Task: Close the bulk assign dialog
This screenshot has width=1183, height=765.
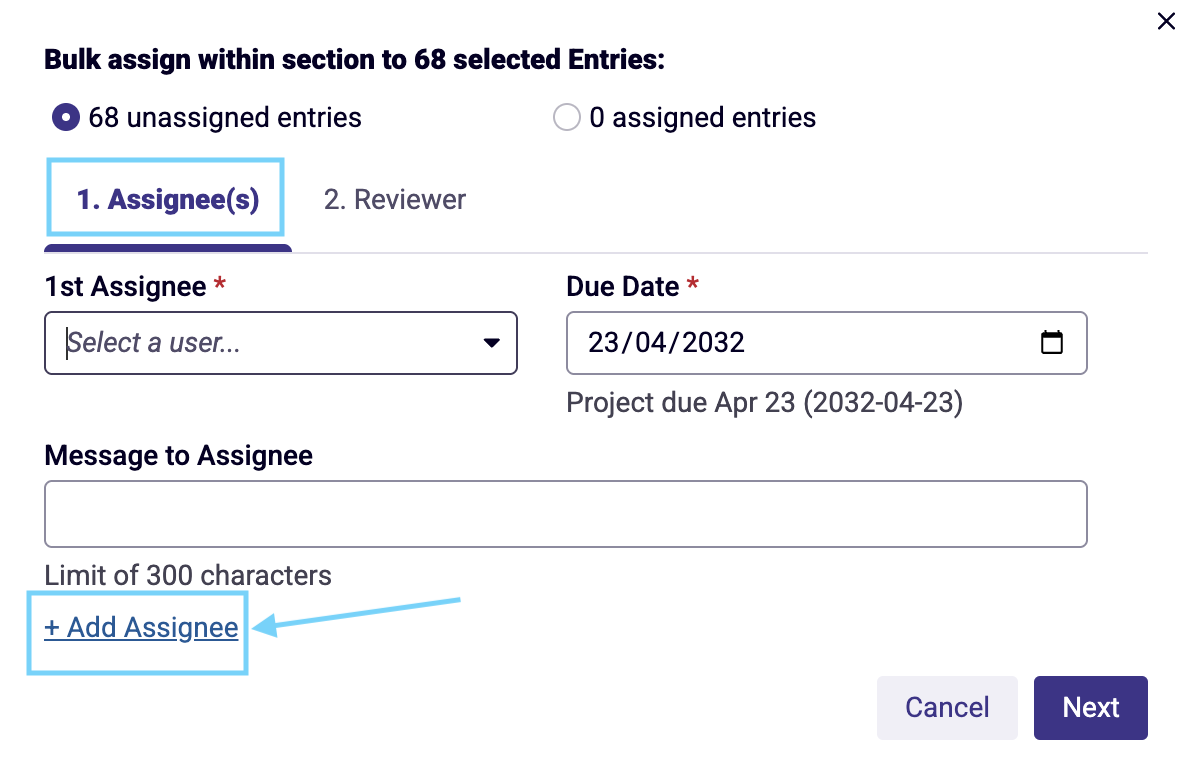Action: click(1166, 21)
